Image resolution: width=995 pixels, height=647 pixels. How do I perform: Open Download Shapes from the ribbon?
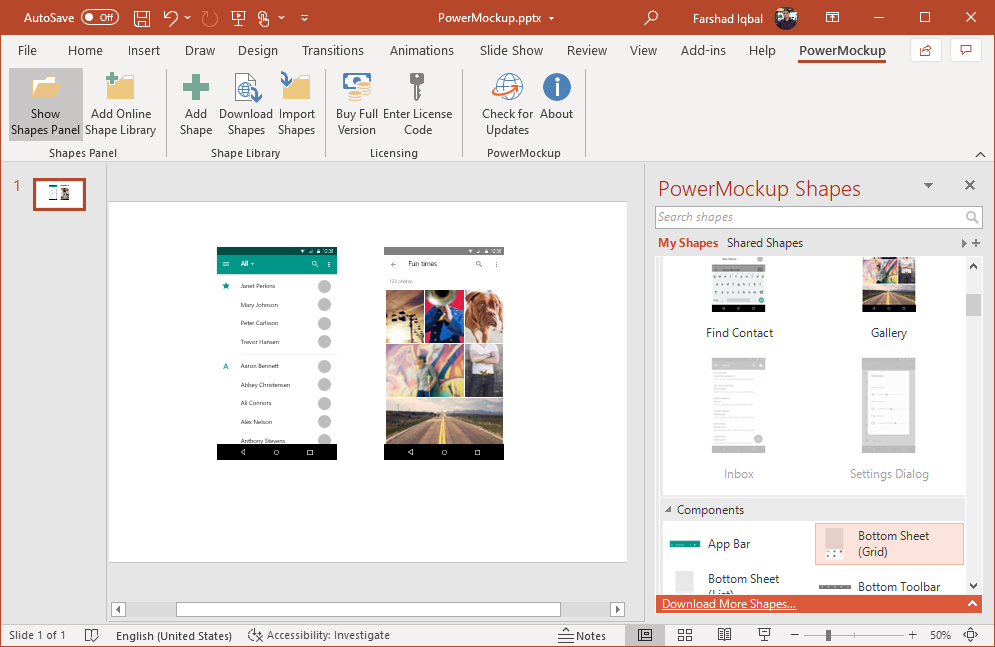246,104
